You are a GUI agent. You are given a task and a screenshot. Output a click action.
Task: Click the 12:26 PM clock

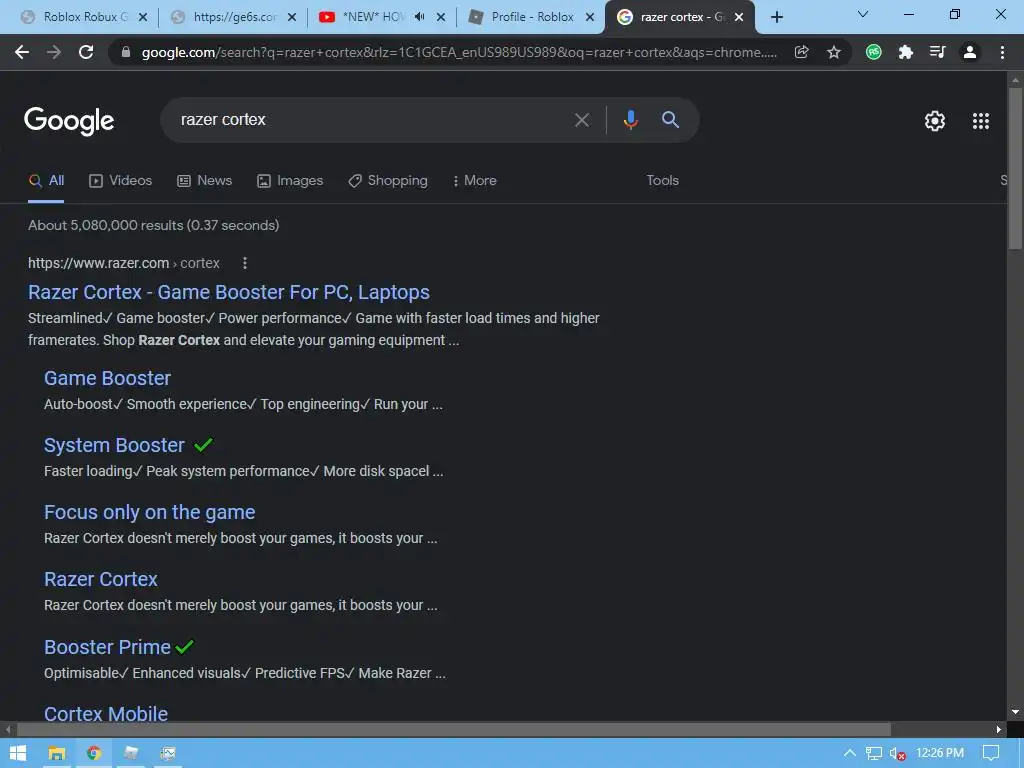pyautogui.click(x=940, y=753)
